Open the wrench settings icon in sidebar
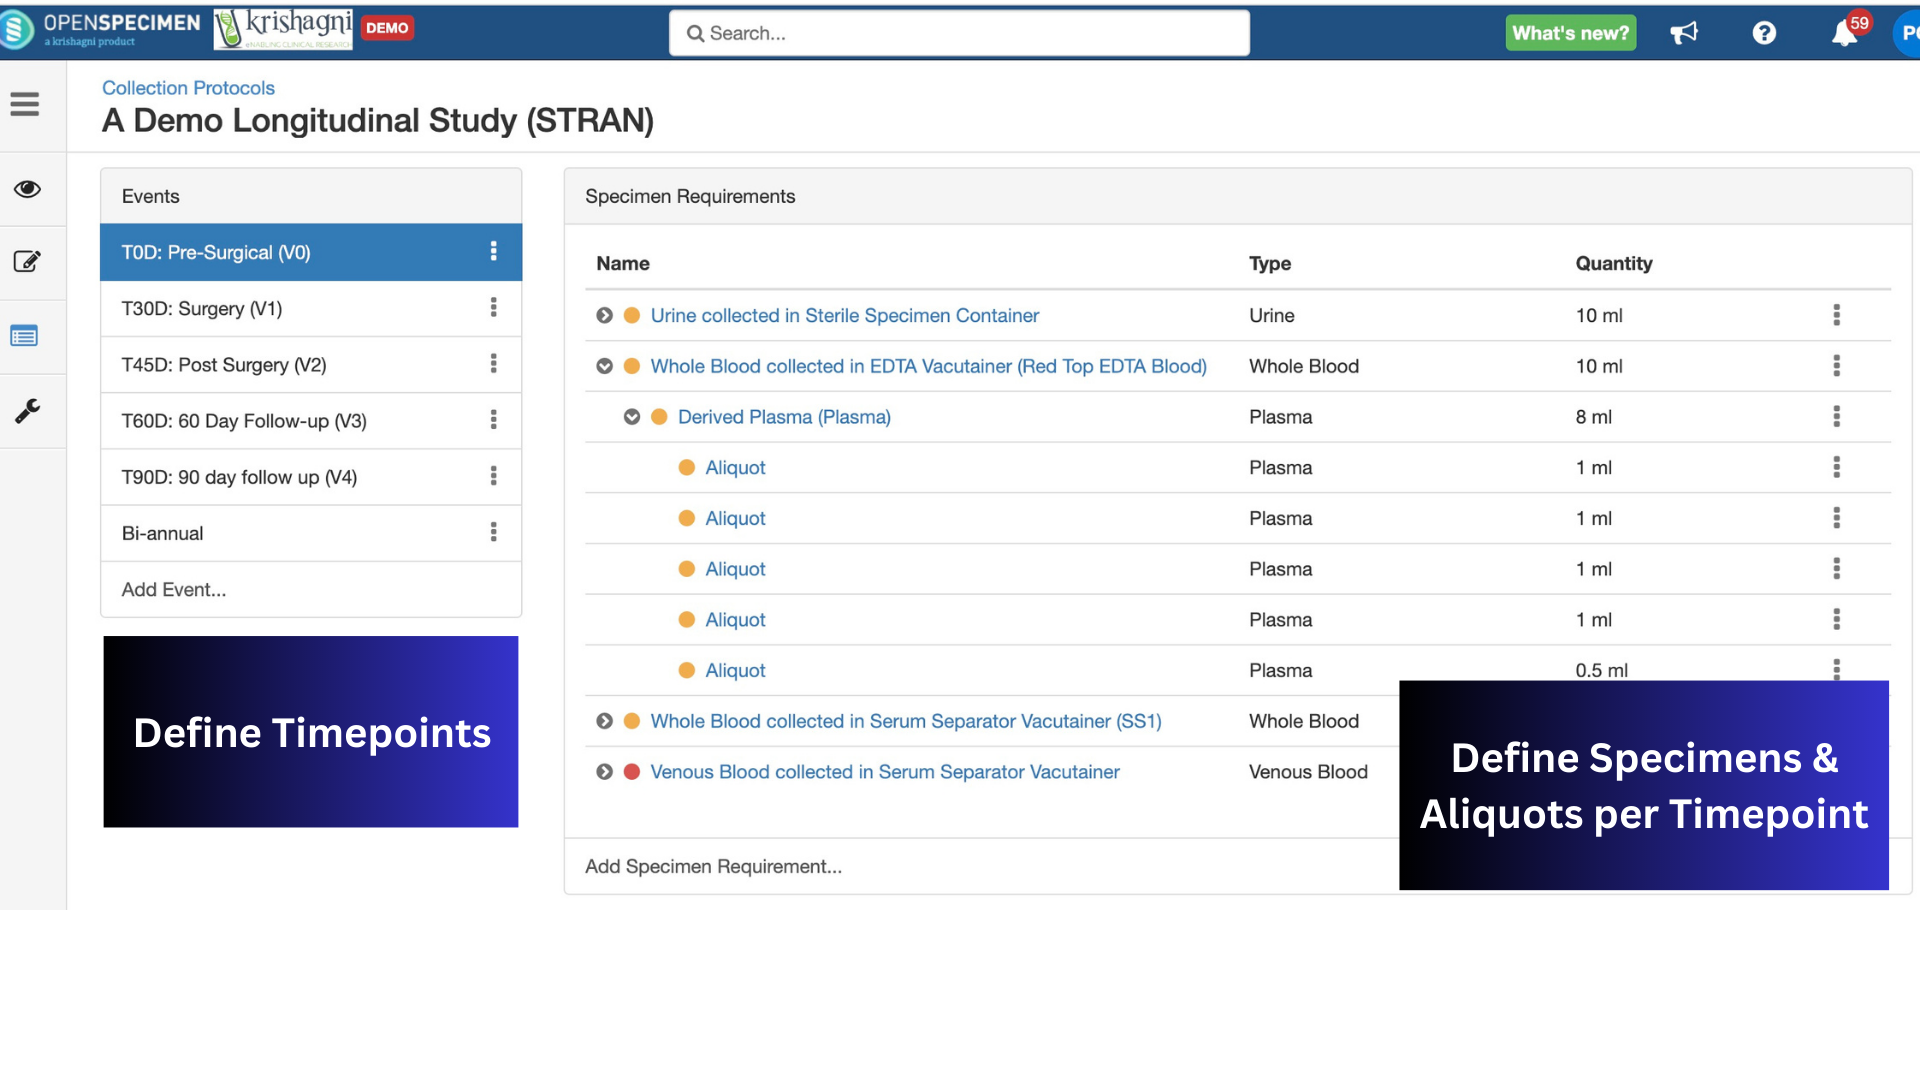Screen dimensions: 1920x1080 coord(27,411)
